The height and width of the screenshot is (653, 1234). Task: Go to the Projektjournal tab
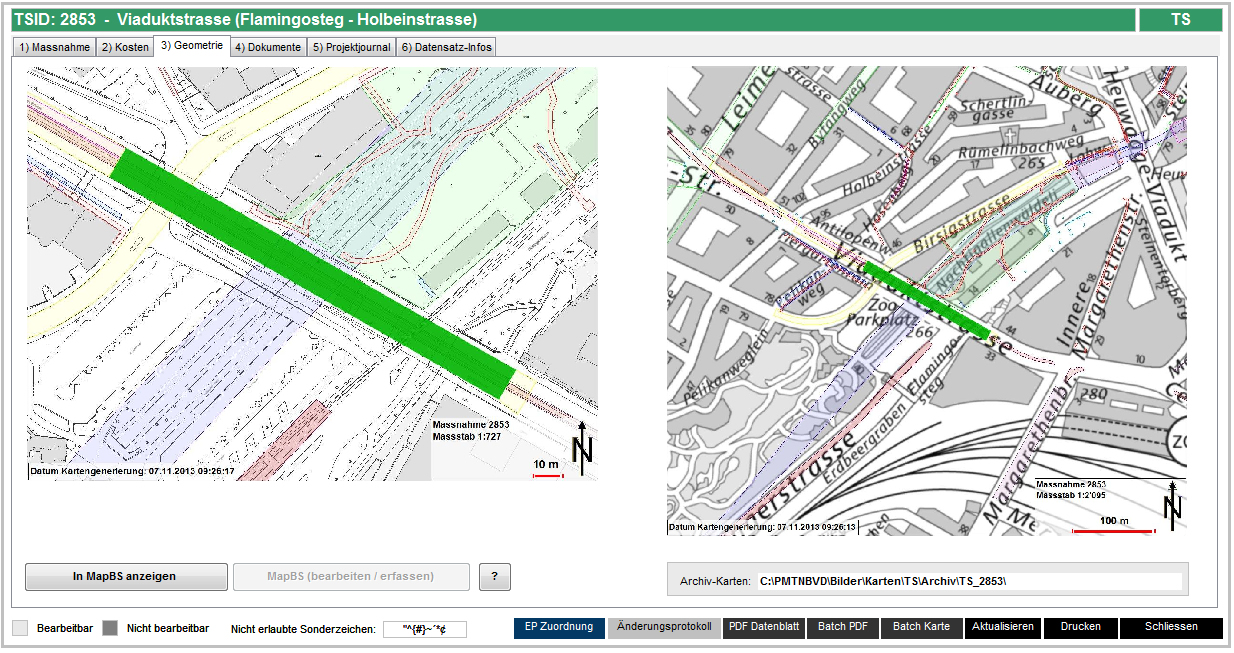[351, 47]
